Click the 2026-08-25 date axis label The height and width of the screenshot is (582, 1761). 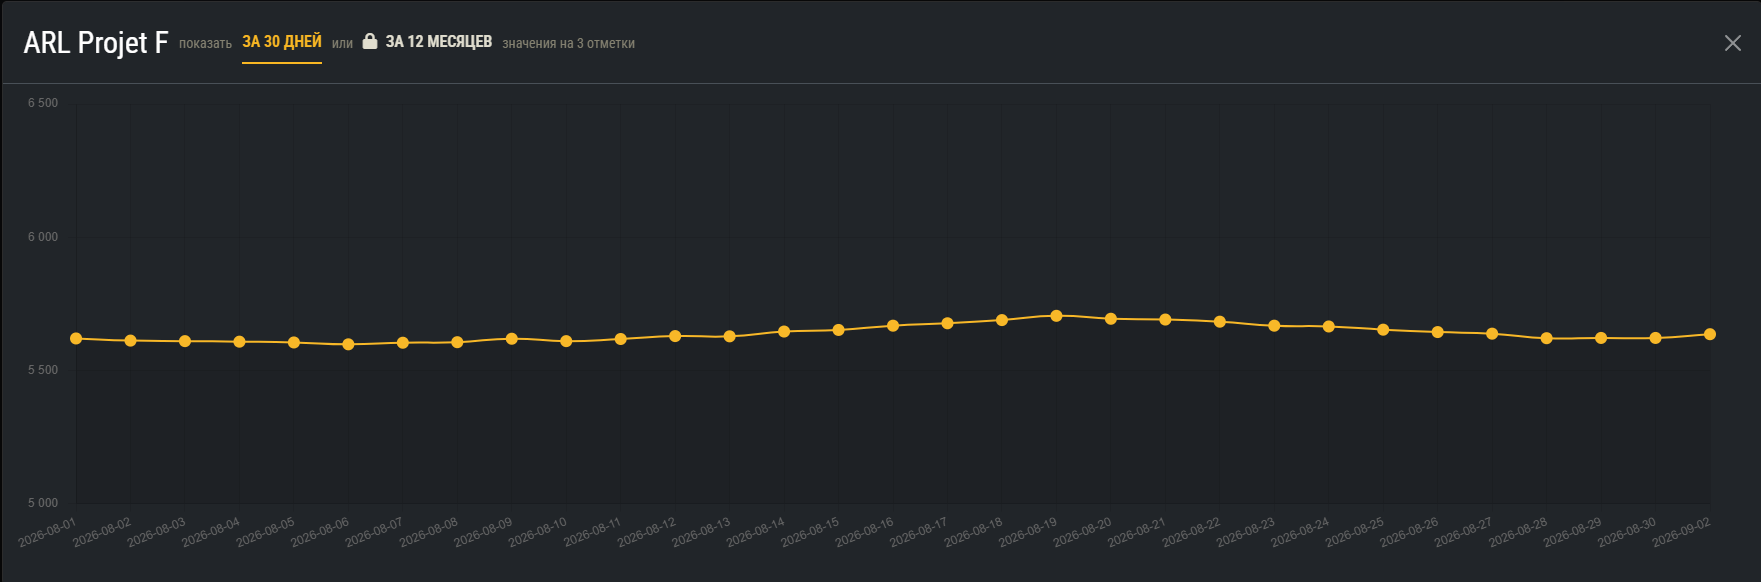click(x=1355, y=532)
